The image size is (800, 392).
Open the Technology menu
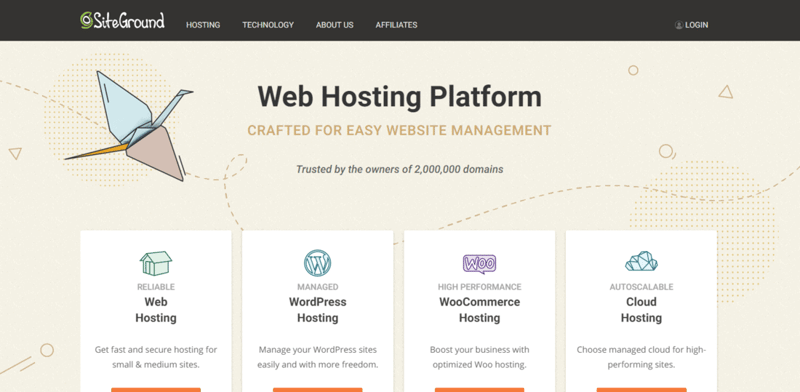pyautogui.click(x=268, y=25)
